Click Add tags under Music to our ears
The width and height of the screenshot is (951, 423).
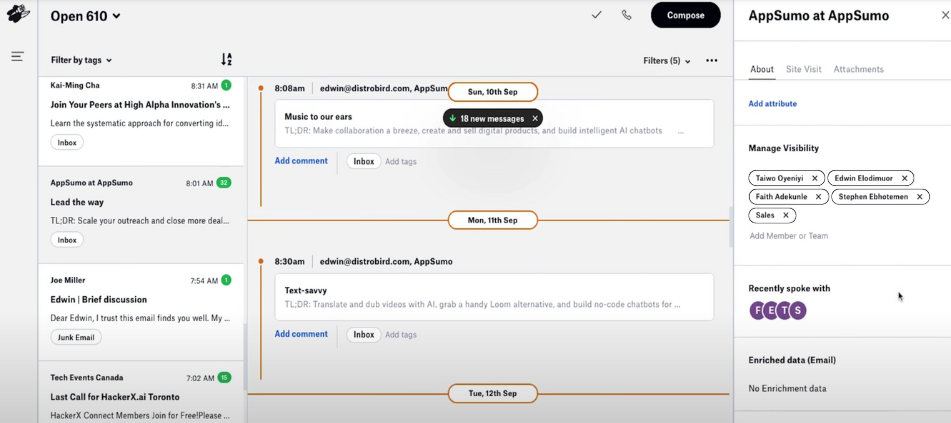click(401, 161)
